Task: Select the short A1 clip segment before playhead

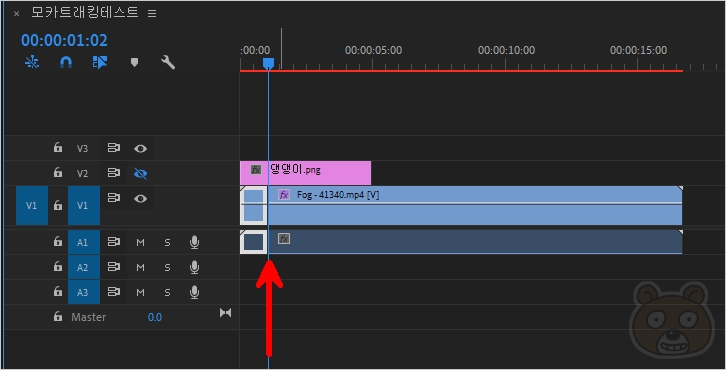Action: pos(253,242)
